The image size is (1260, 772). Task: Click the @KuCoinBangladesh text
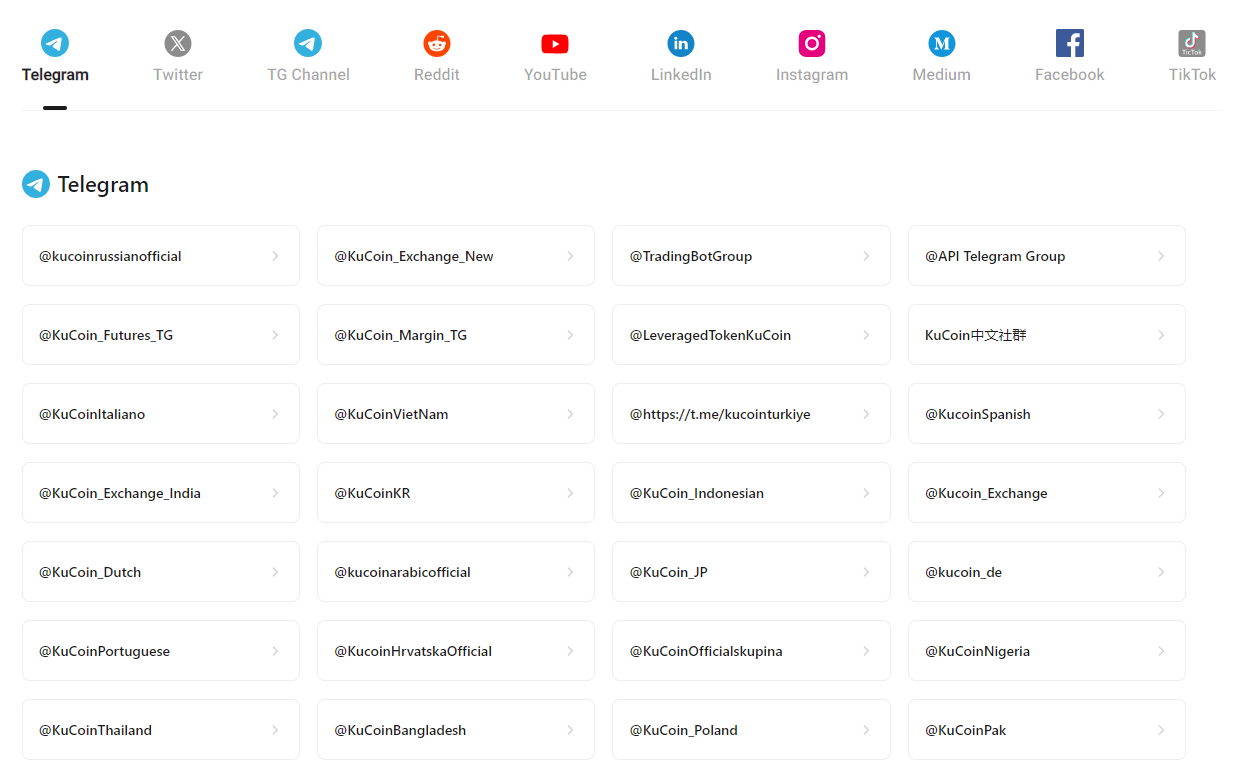400,730
